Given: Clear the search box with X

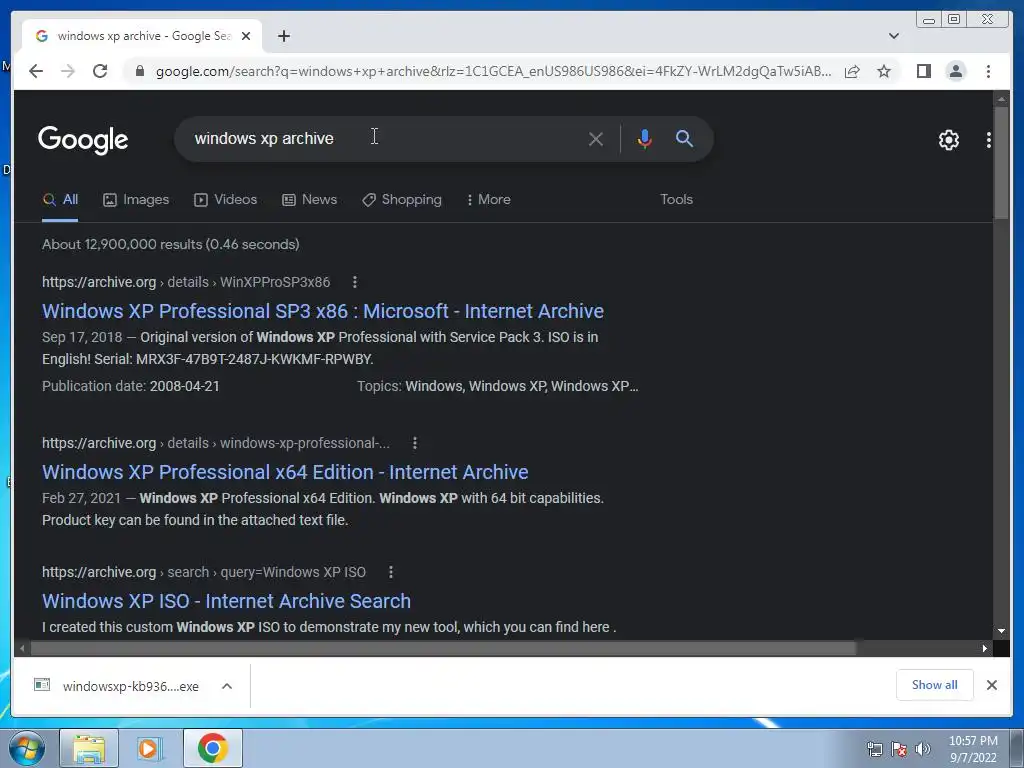Looking at the screenshot, I should coord(595,138).
